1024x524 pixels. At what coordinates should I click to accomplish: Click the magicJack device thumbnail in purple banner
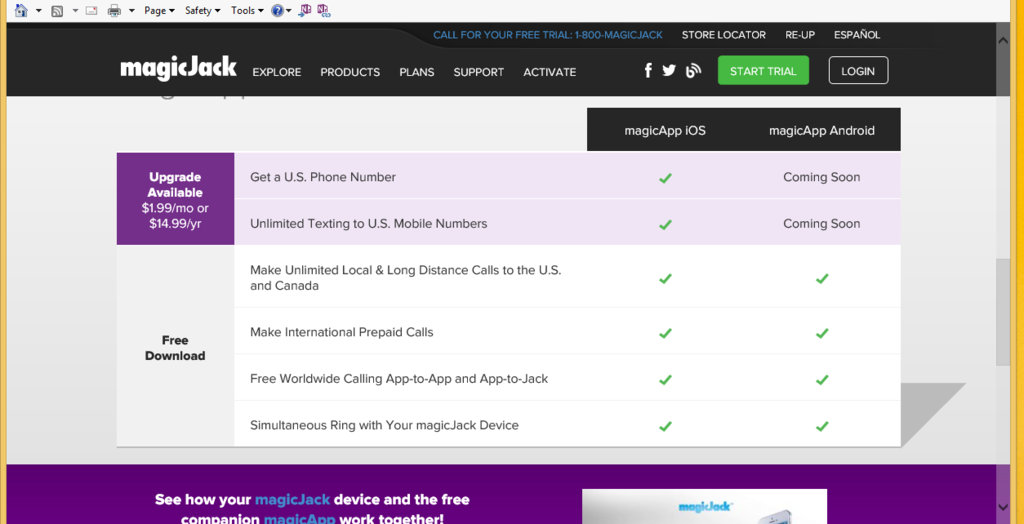pos(704,506)
